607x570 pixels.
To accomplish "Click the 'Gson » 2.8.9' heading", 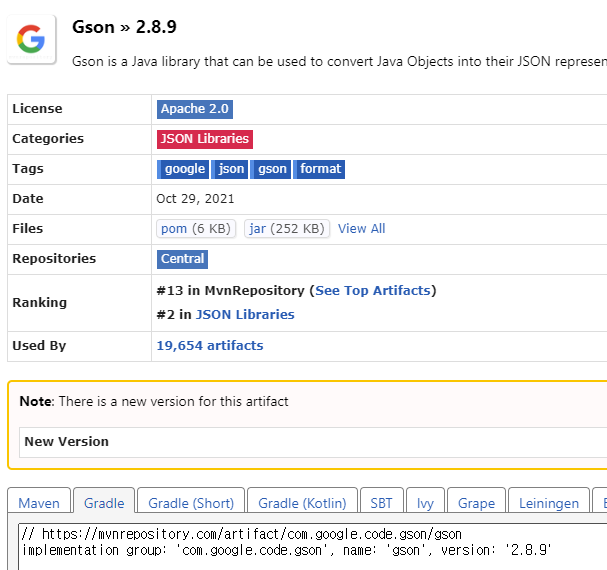I will point(124,27).
